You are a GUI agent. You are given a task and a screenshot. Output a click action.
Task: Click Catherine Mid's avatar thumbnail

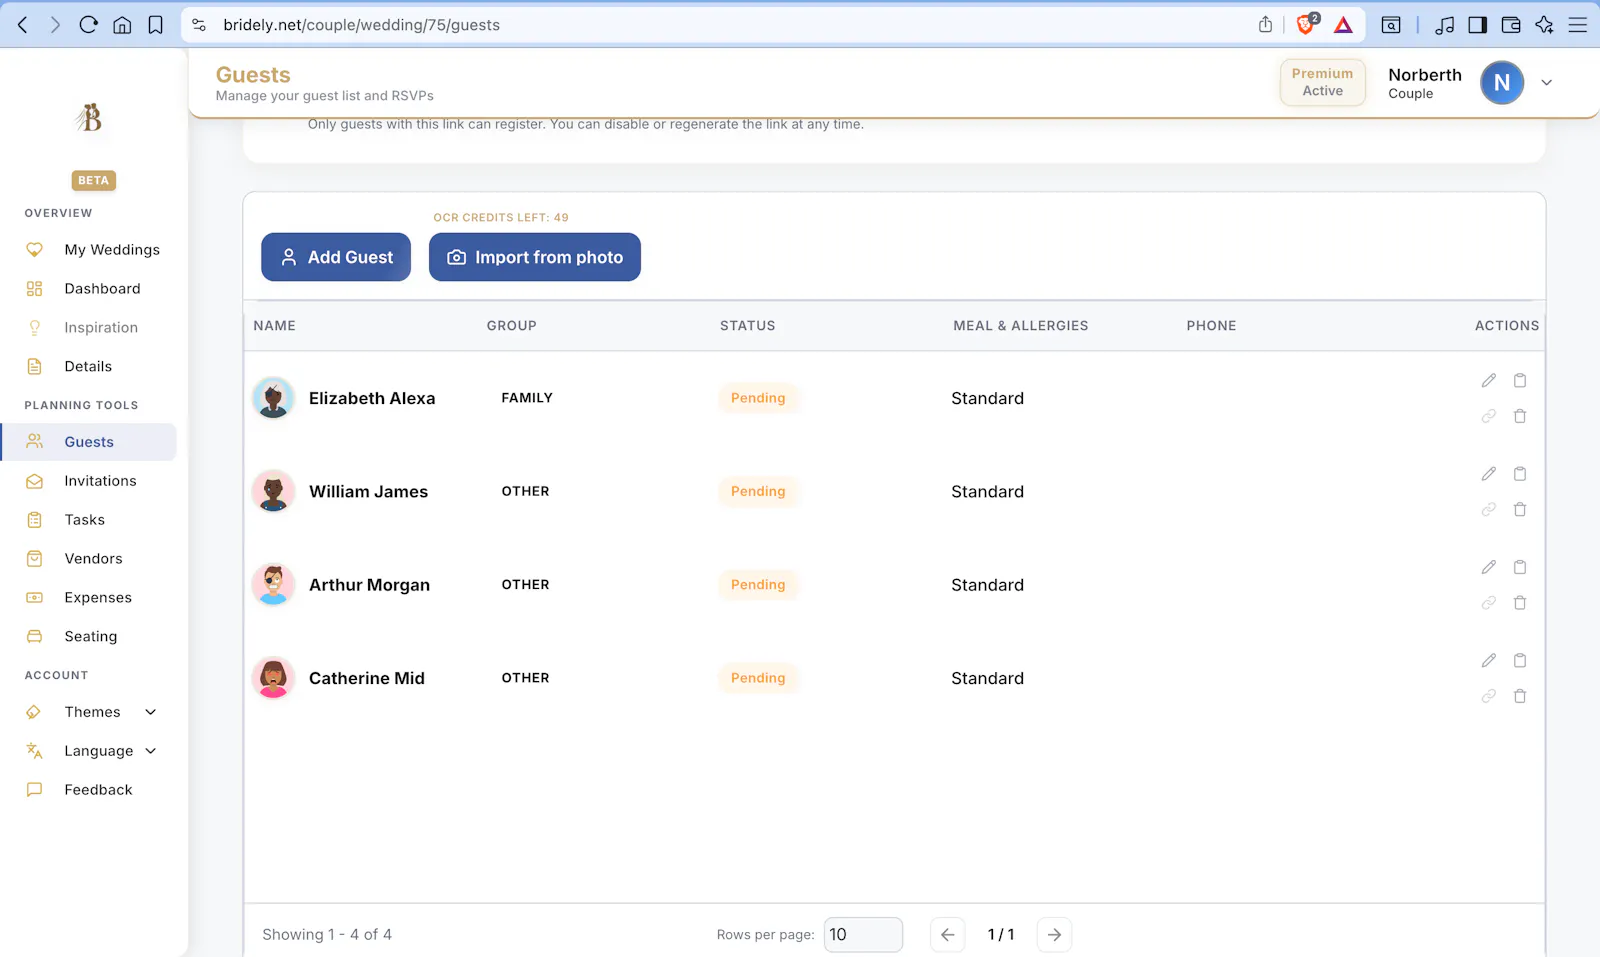(273, 678)
